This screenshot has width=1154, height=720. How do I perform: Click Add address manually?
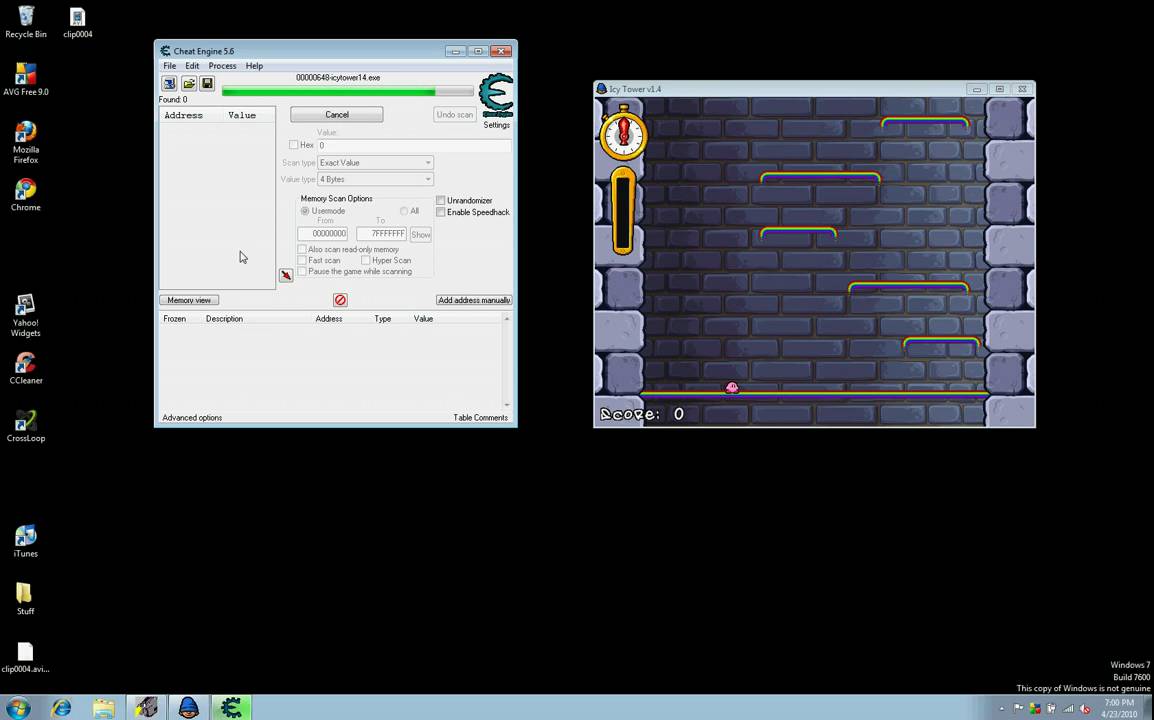473,300
